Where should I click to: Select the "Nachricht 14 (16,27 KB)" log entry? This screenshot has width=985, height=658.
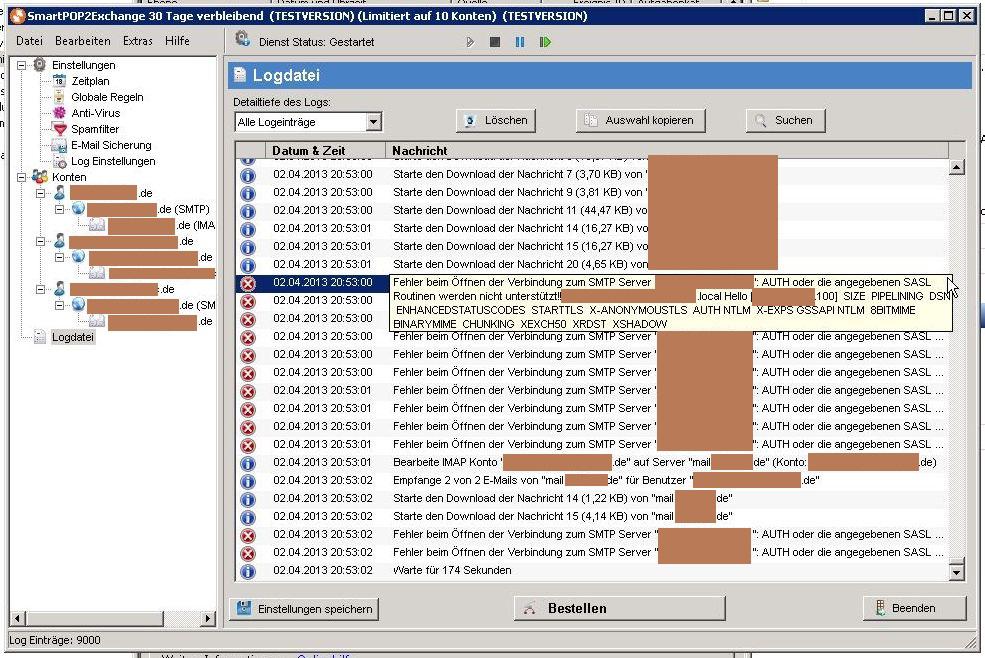point(591,228)
